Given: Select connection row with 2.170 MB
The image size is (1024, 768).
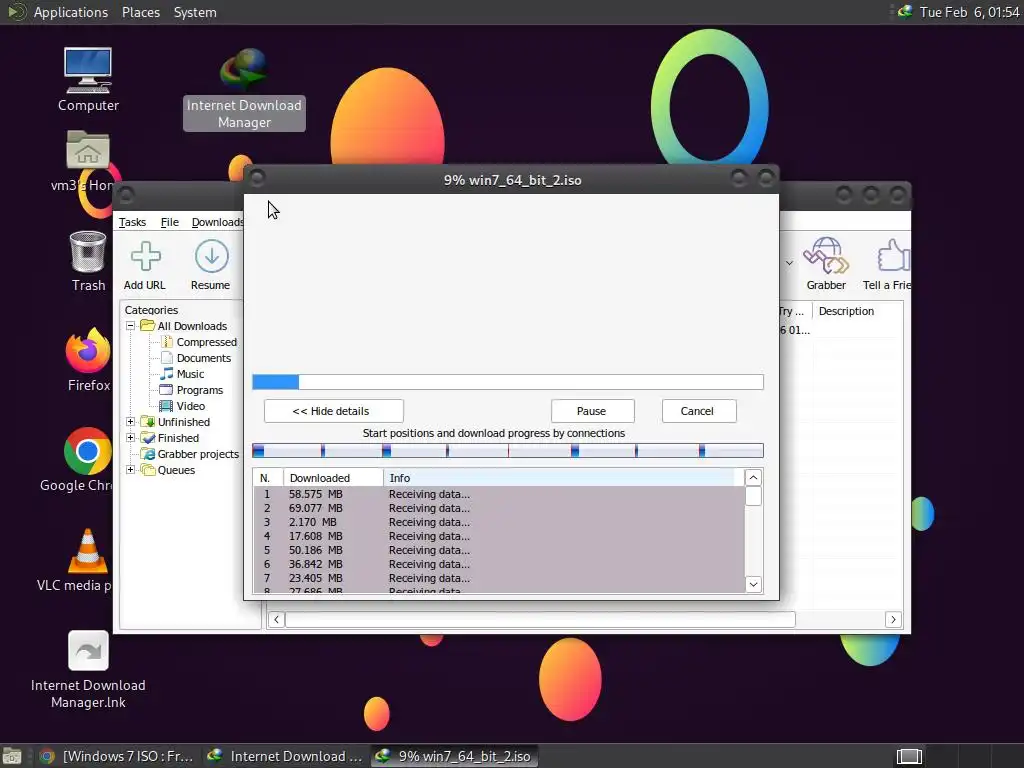Looking at the screenshot, I should [499, 522].
